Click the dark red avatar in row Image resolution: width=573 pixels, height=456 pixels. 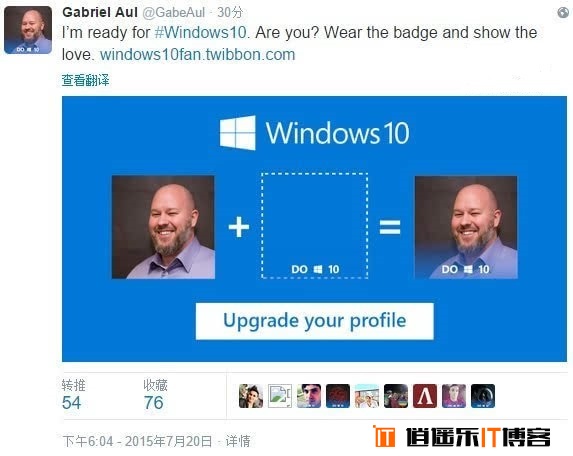coord(338,396)
